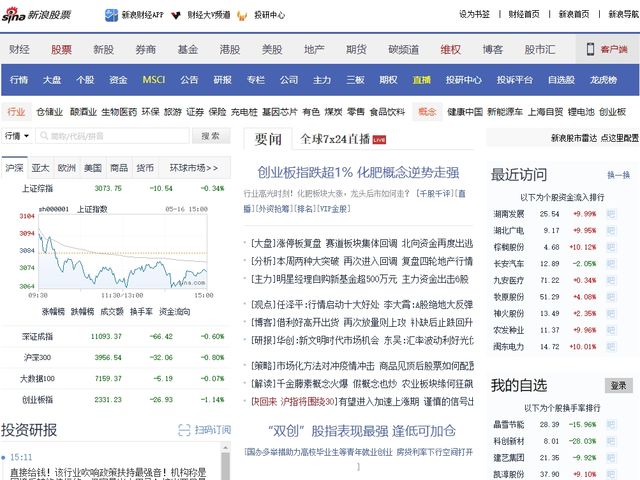Viewport: 640px width, 480px height.
Task: Show the 换手率 ranking
Action: pos(141,312)
